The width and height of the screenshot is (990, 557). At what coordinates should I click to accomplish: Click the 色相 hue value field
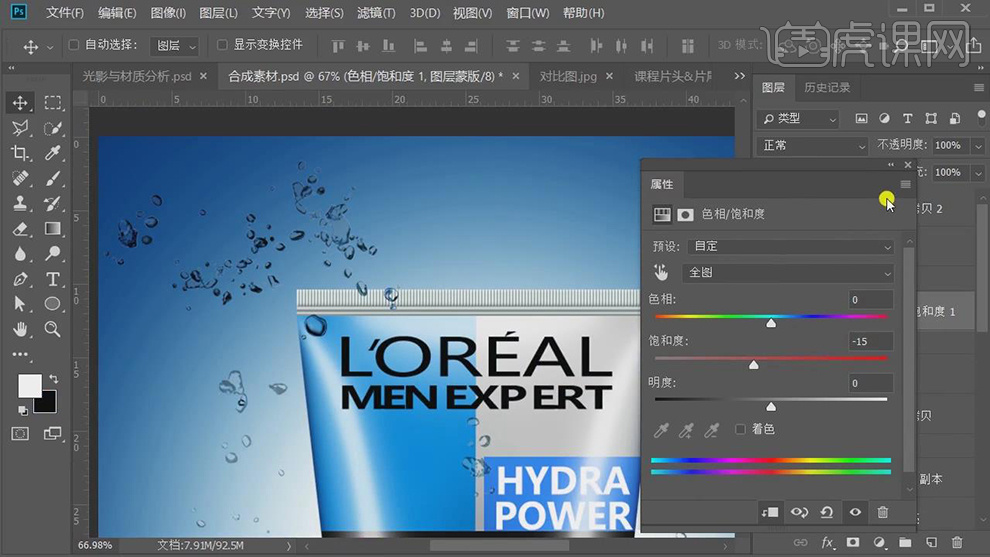tap(868, 300)
